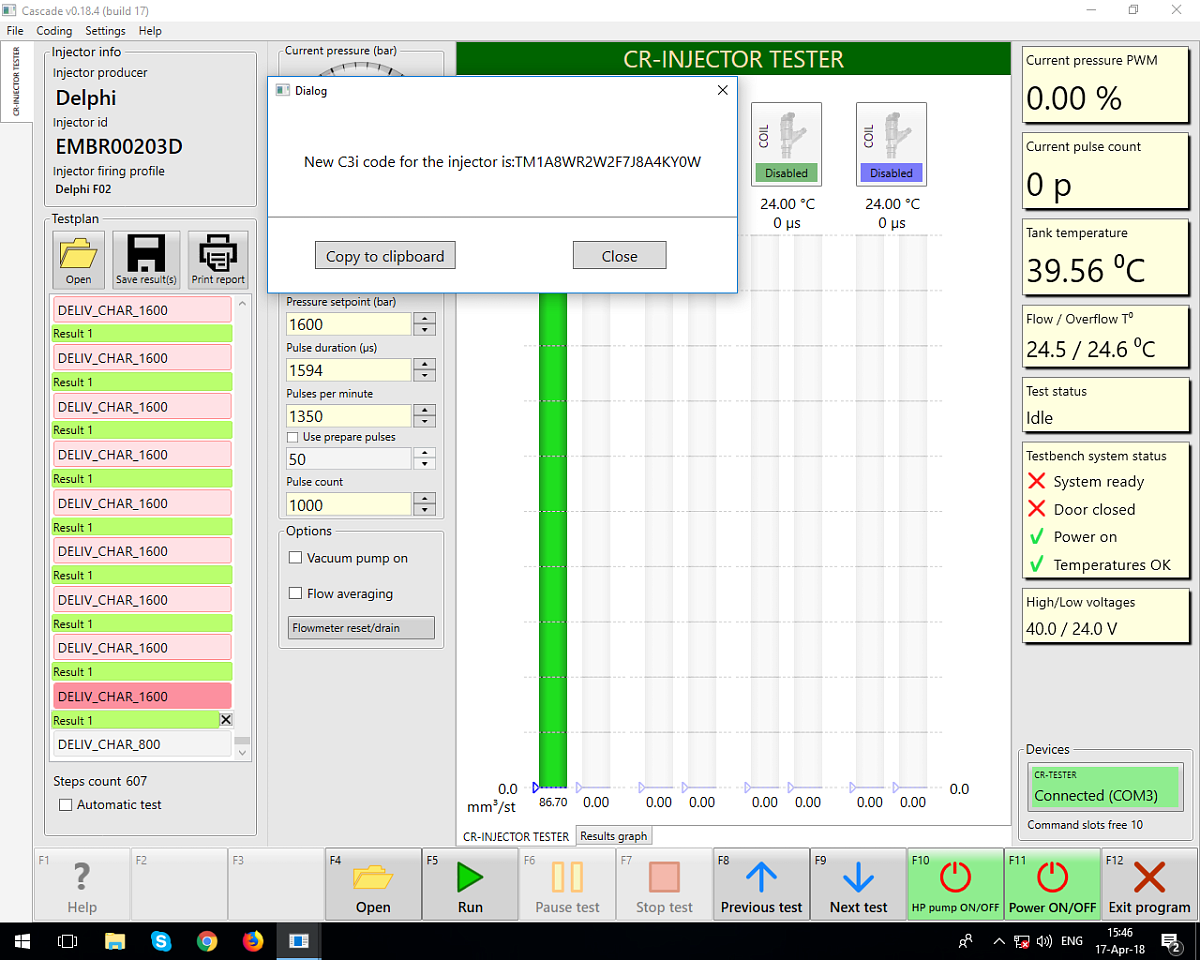
Task: Click the F7 Stop test button
Action: point(664,884)
